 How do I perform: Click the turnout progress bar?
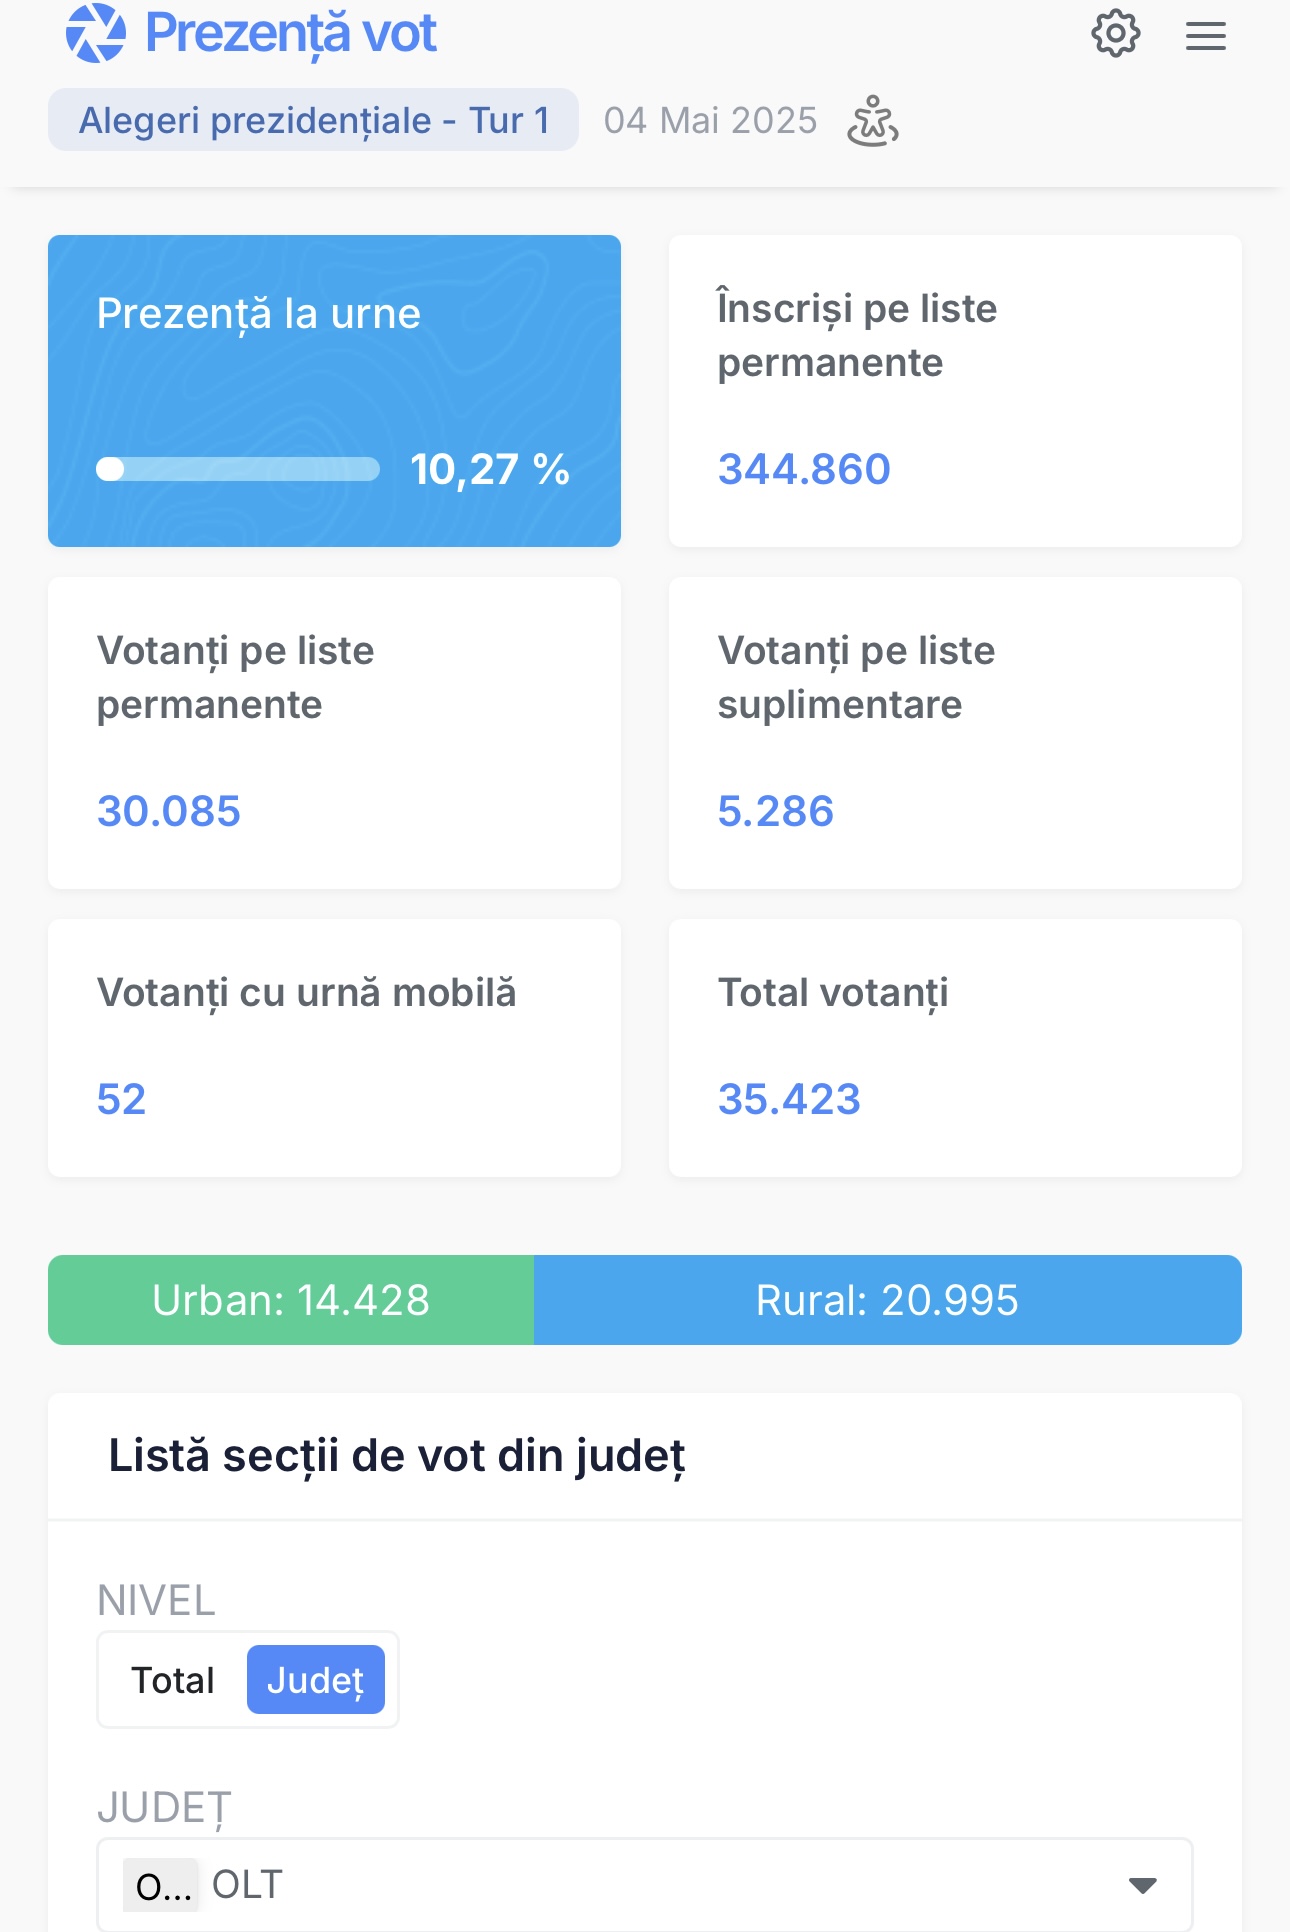point(238,469)
